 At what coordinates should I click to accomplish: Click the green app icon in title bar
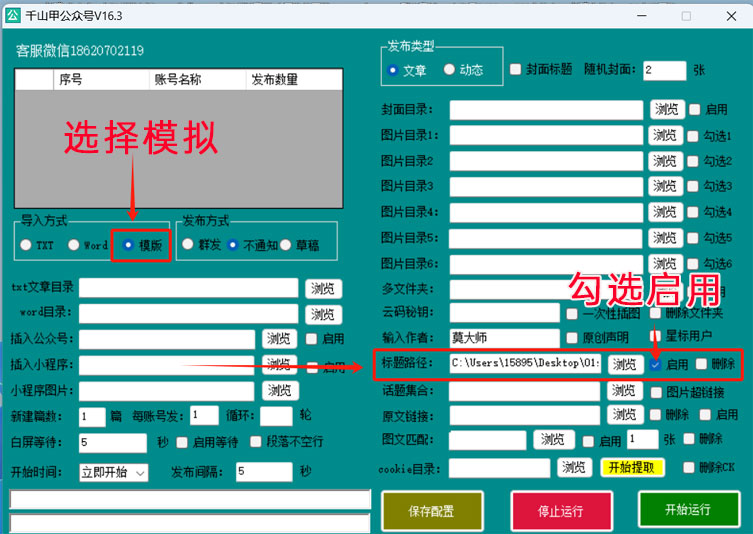14,15
